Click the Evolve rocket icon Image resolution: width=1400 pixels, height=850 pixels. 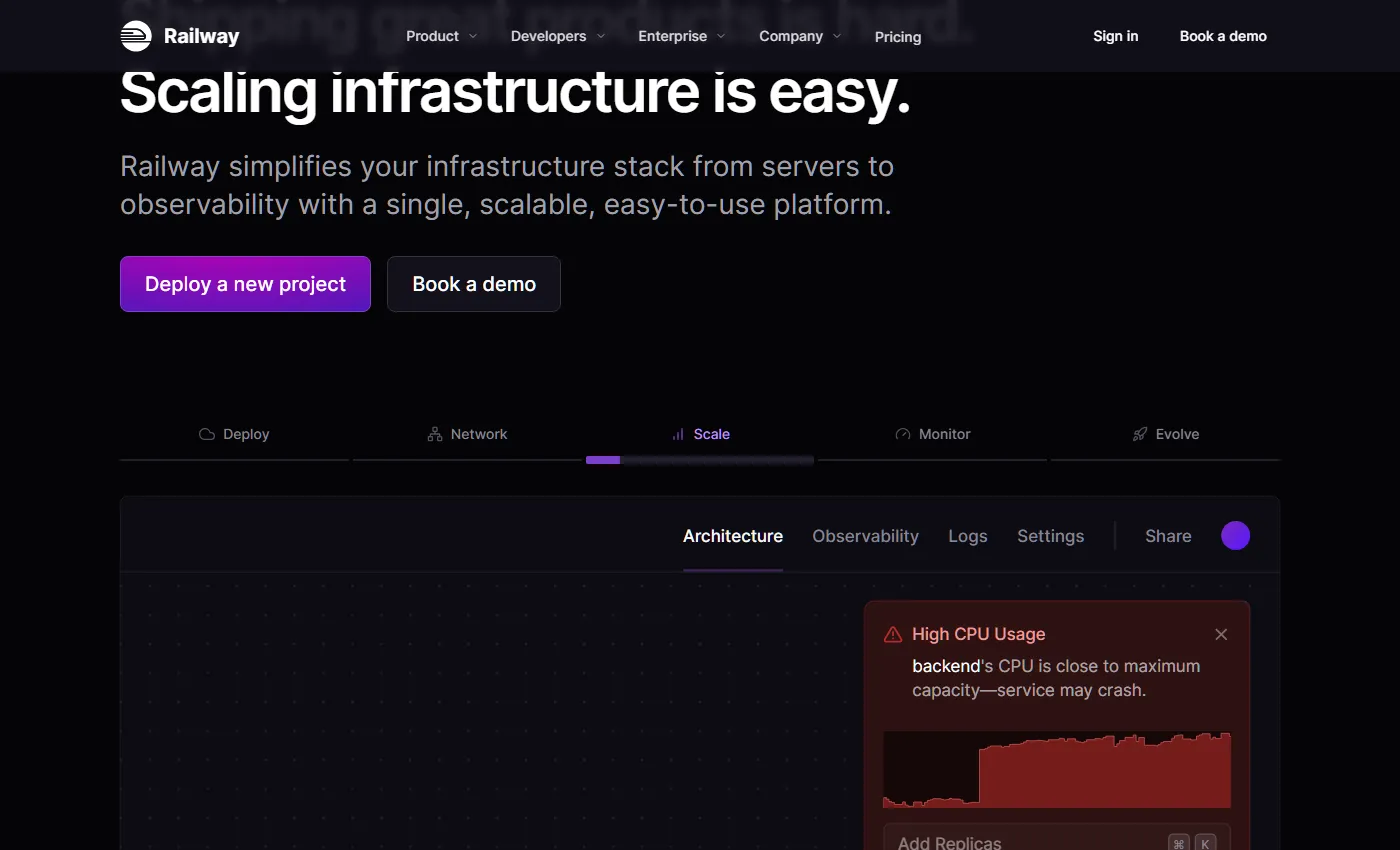point(1140,434)
